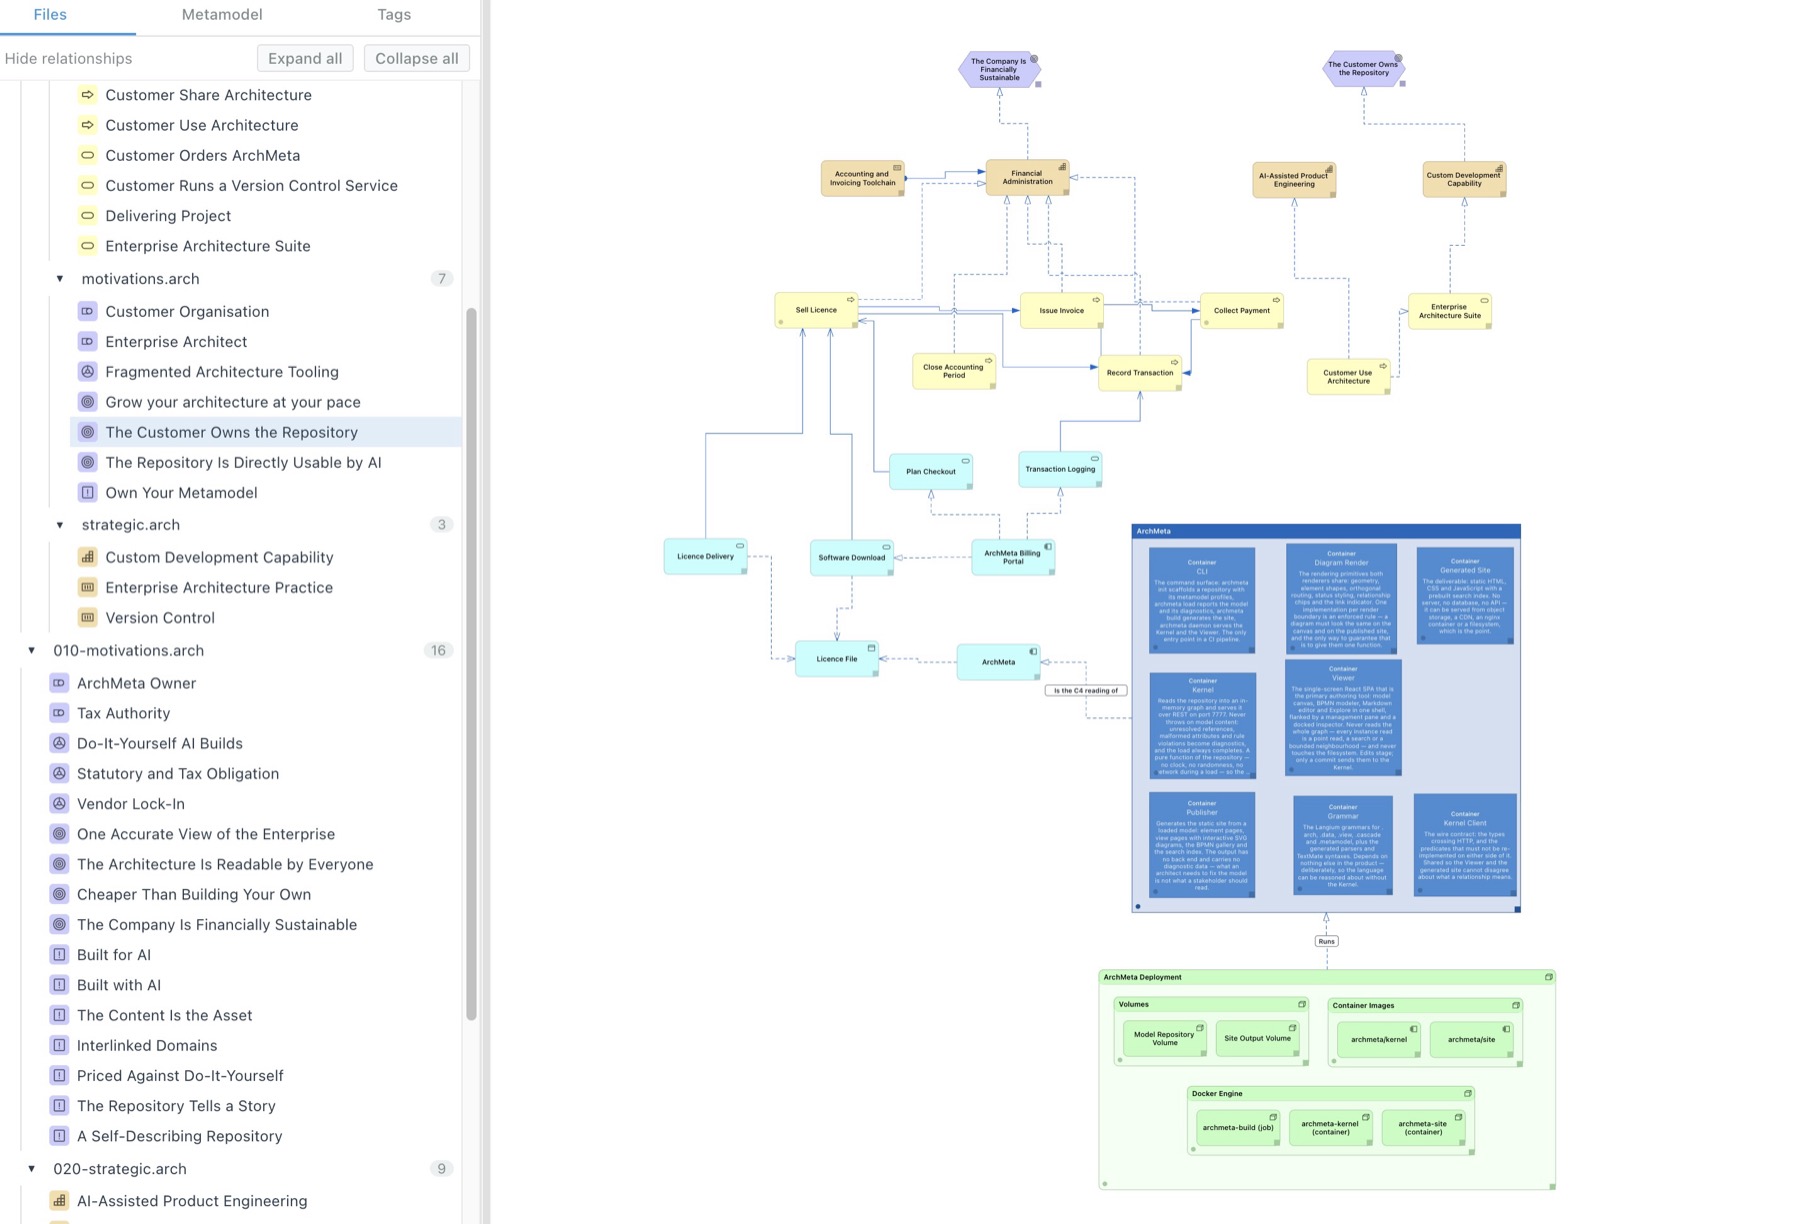Click the Enterprise Architecture Suite tree icon

click(88, 246)
